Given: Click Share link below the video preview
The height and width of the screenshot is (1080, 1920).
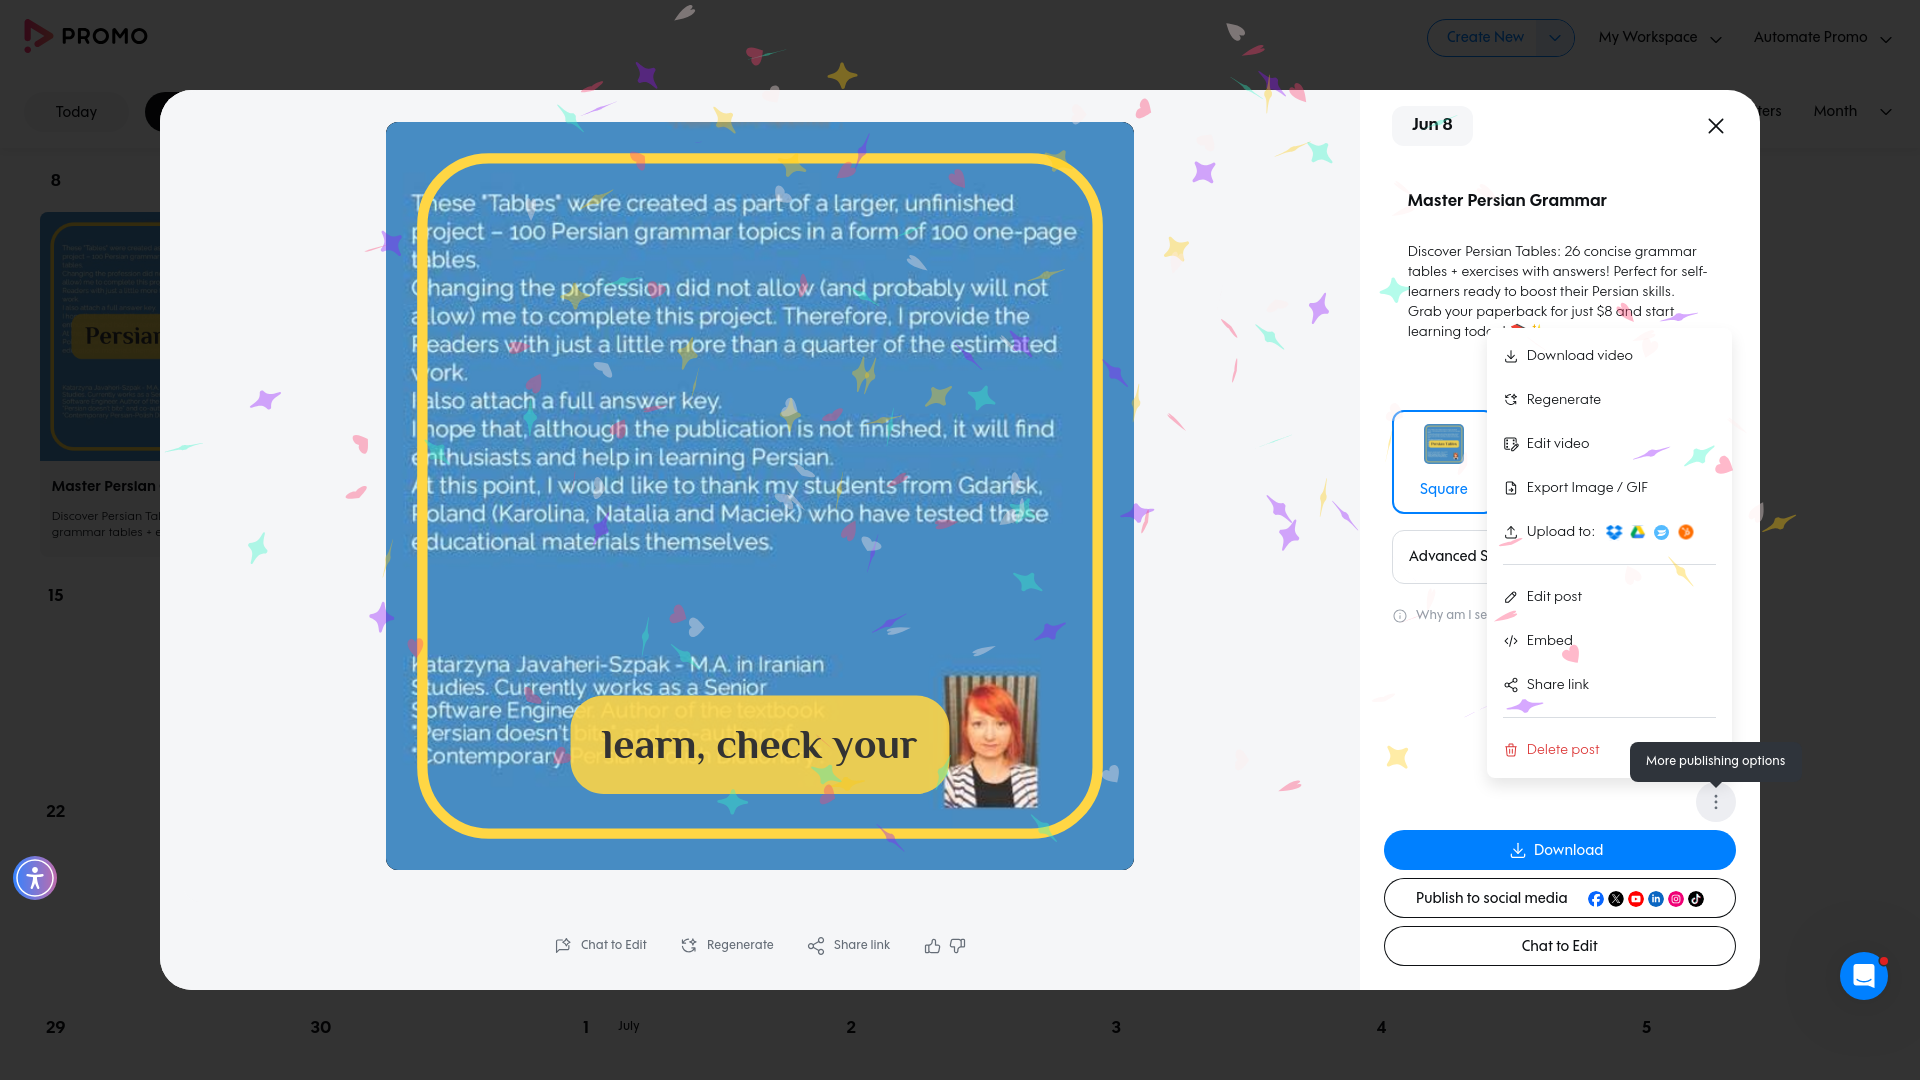Looking at the screenshot, I should click(x=848, y=945).
